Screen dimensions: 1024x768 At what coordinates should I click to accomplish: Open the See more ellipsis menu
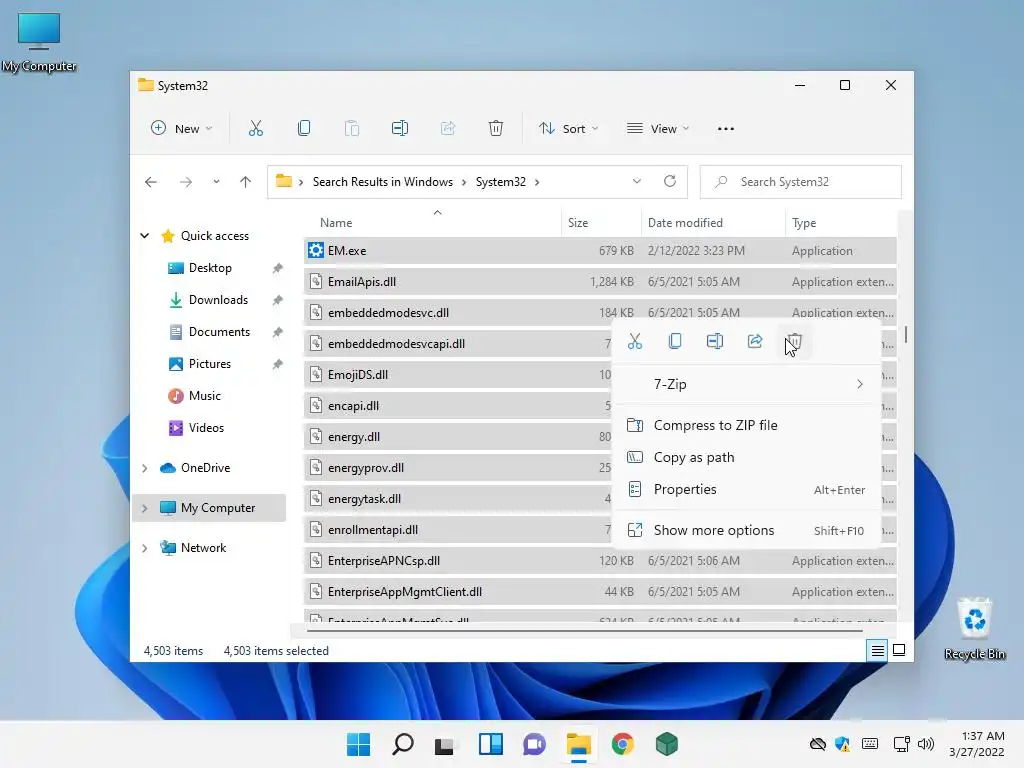pos(726,129)
